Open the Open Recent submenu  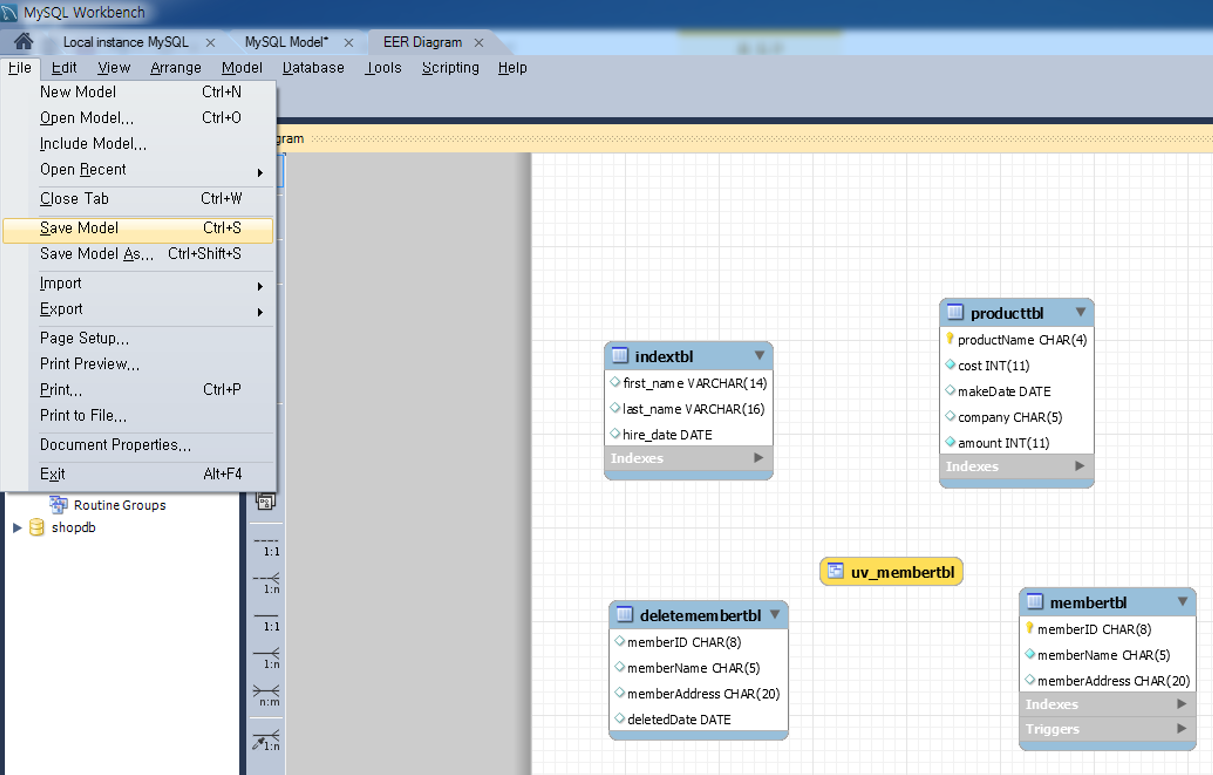click(138, 170)
